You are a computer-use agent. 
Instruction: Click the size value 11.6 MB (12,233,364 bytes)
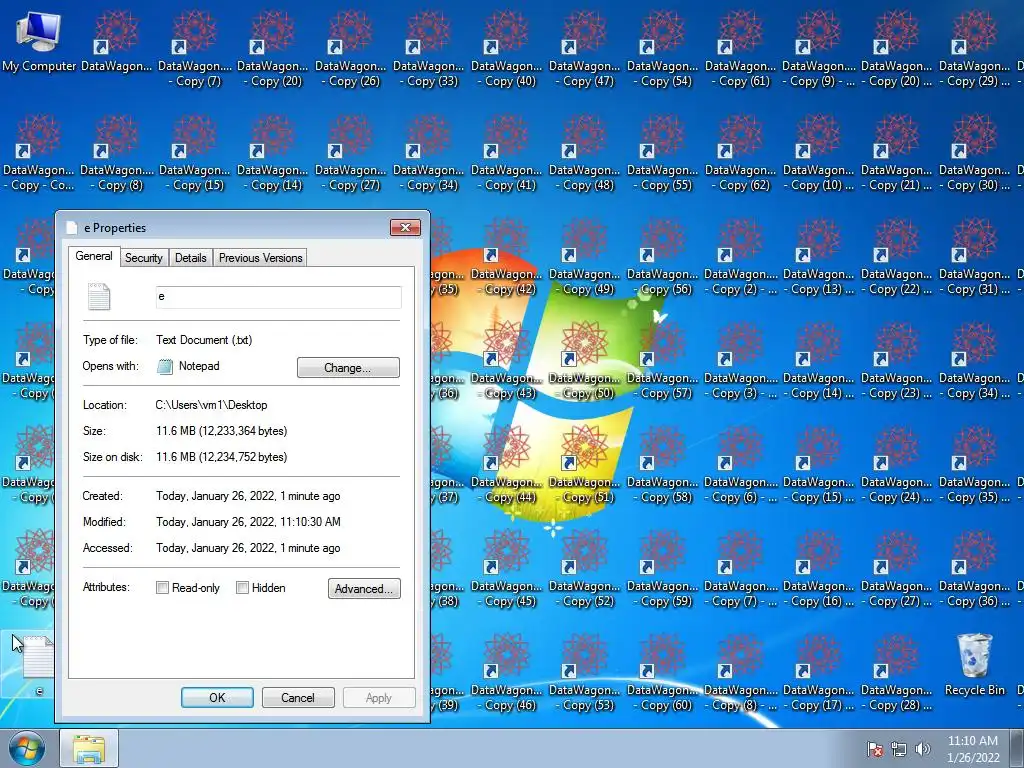(221, 431)
